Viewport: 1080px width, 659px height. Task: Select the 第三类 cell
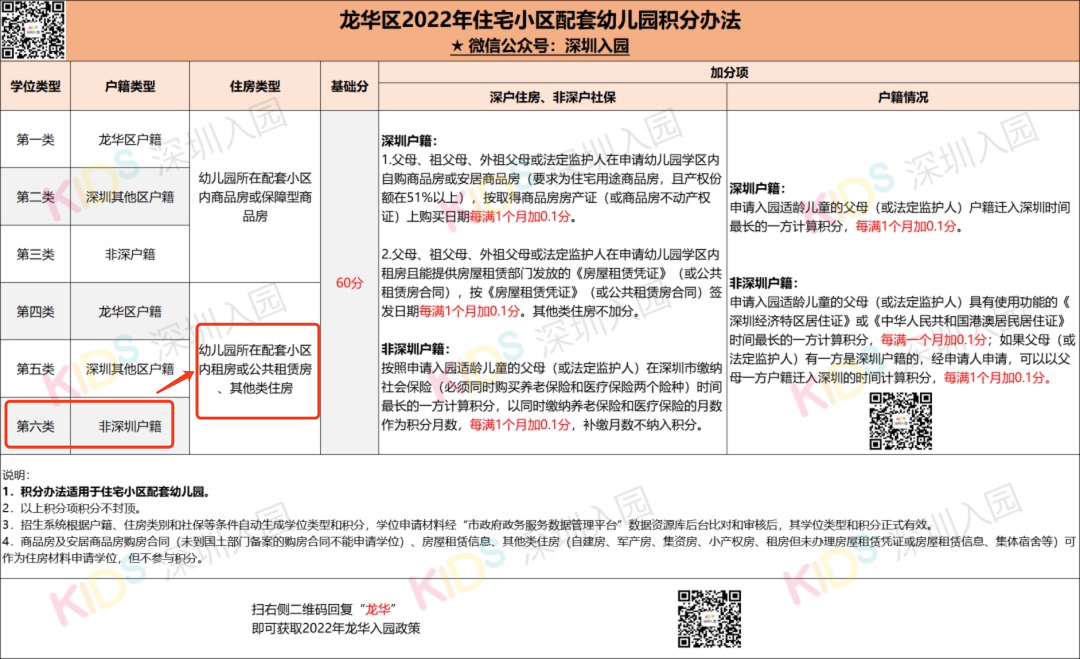coord(35,254)
